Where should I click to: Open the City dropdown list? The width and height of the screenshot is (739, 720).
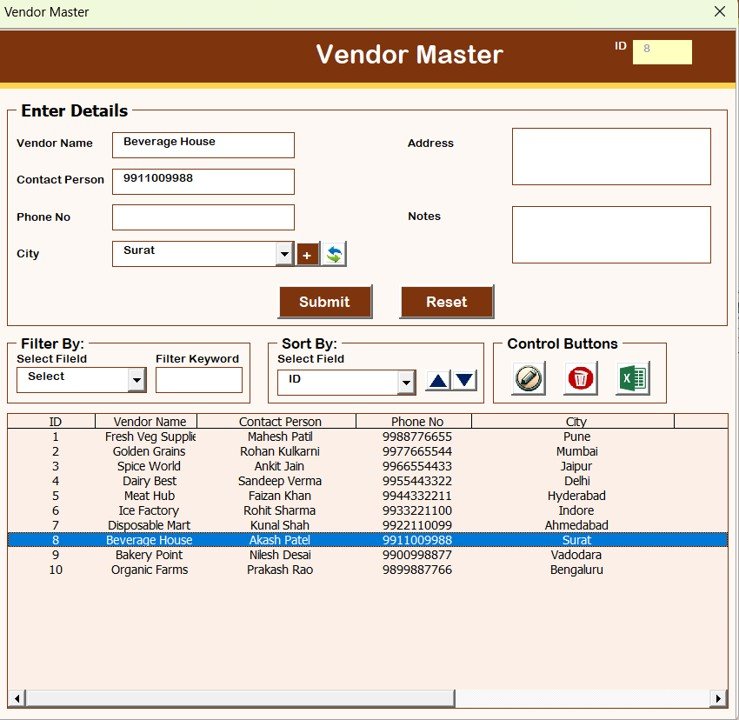[284, 255]
